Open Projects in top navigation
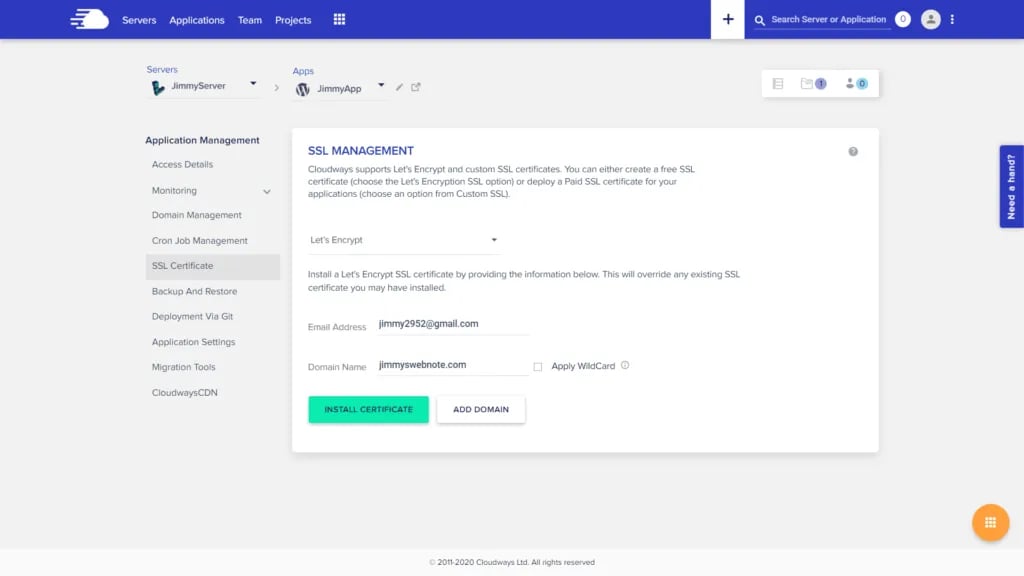Image resolution: width=1024 pixels, height=576 pixels. (x=293, y=20)
